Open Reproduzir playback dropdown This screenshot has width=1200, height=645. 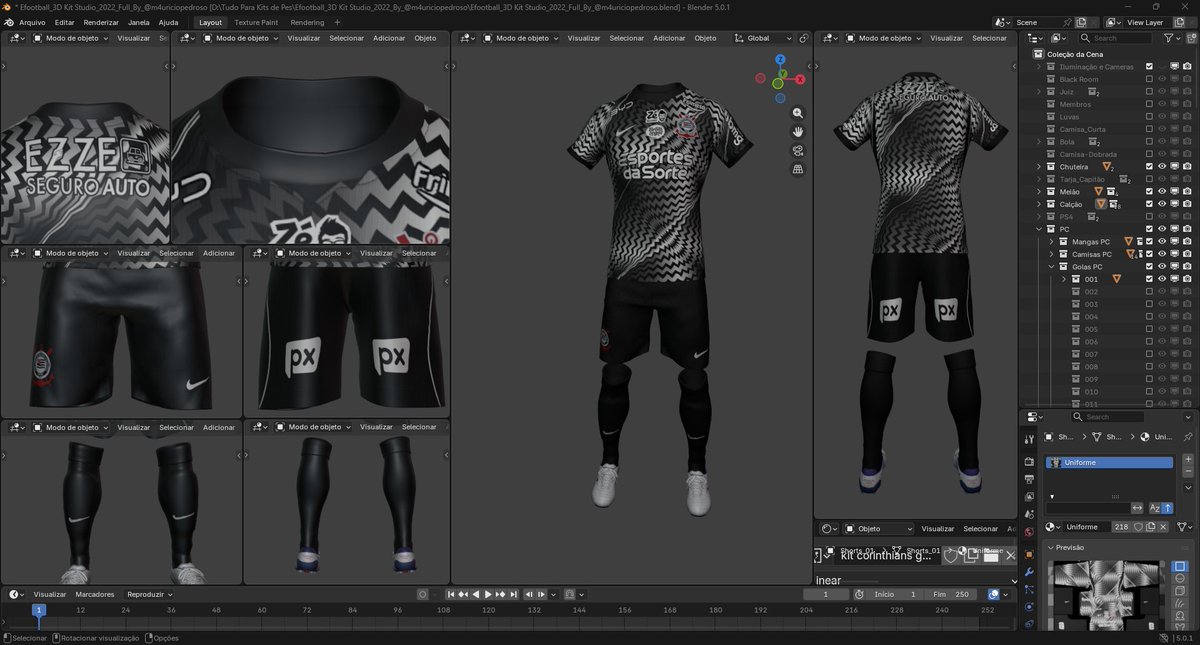pyautogui.click(x=149, y=594)
